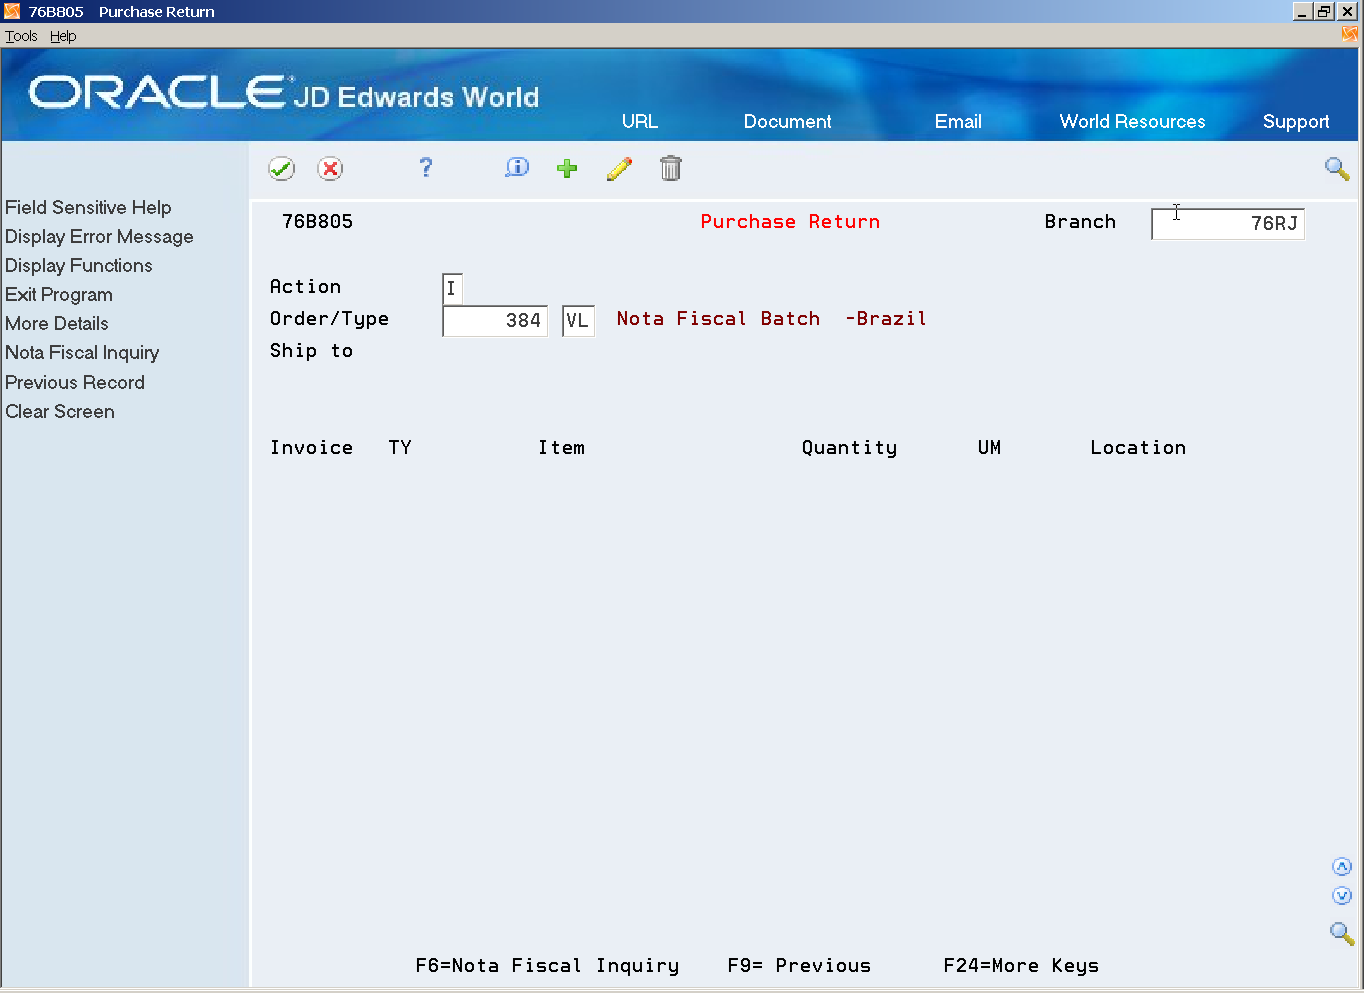Screen dimensions: 1364x993
Task: Open the Support link in header
Action: click(x=1296, y=122)
